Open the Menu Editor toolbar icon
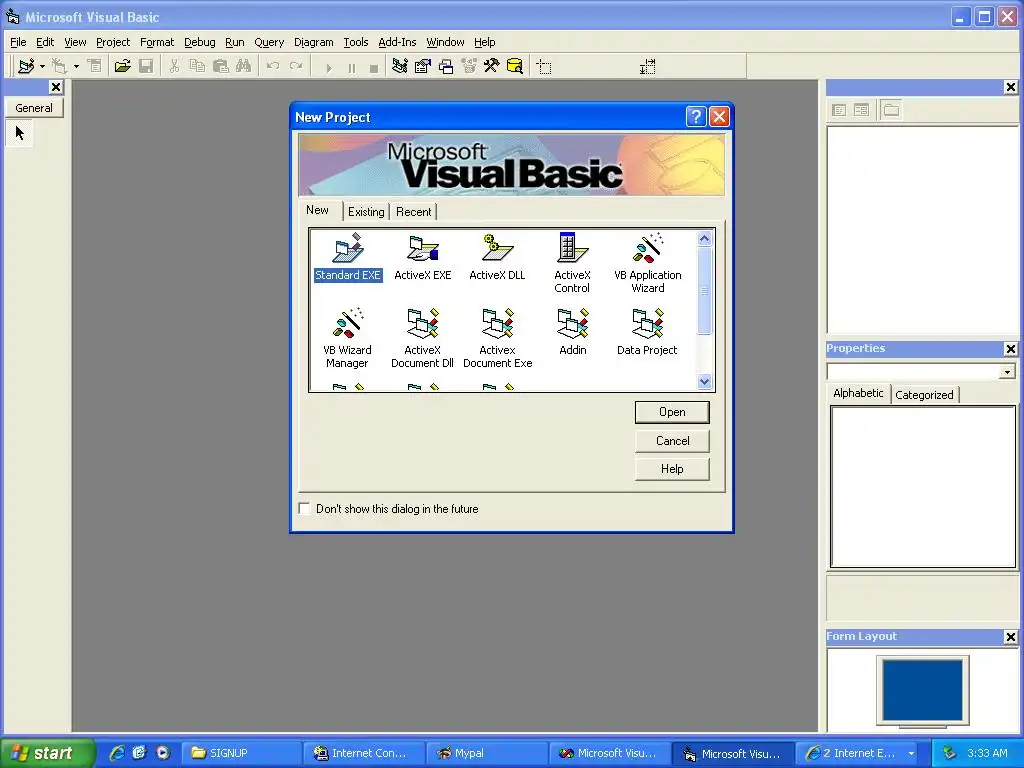1024x768 pixels. 95,66
